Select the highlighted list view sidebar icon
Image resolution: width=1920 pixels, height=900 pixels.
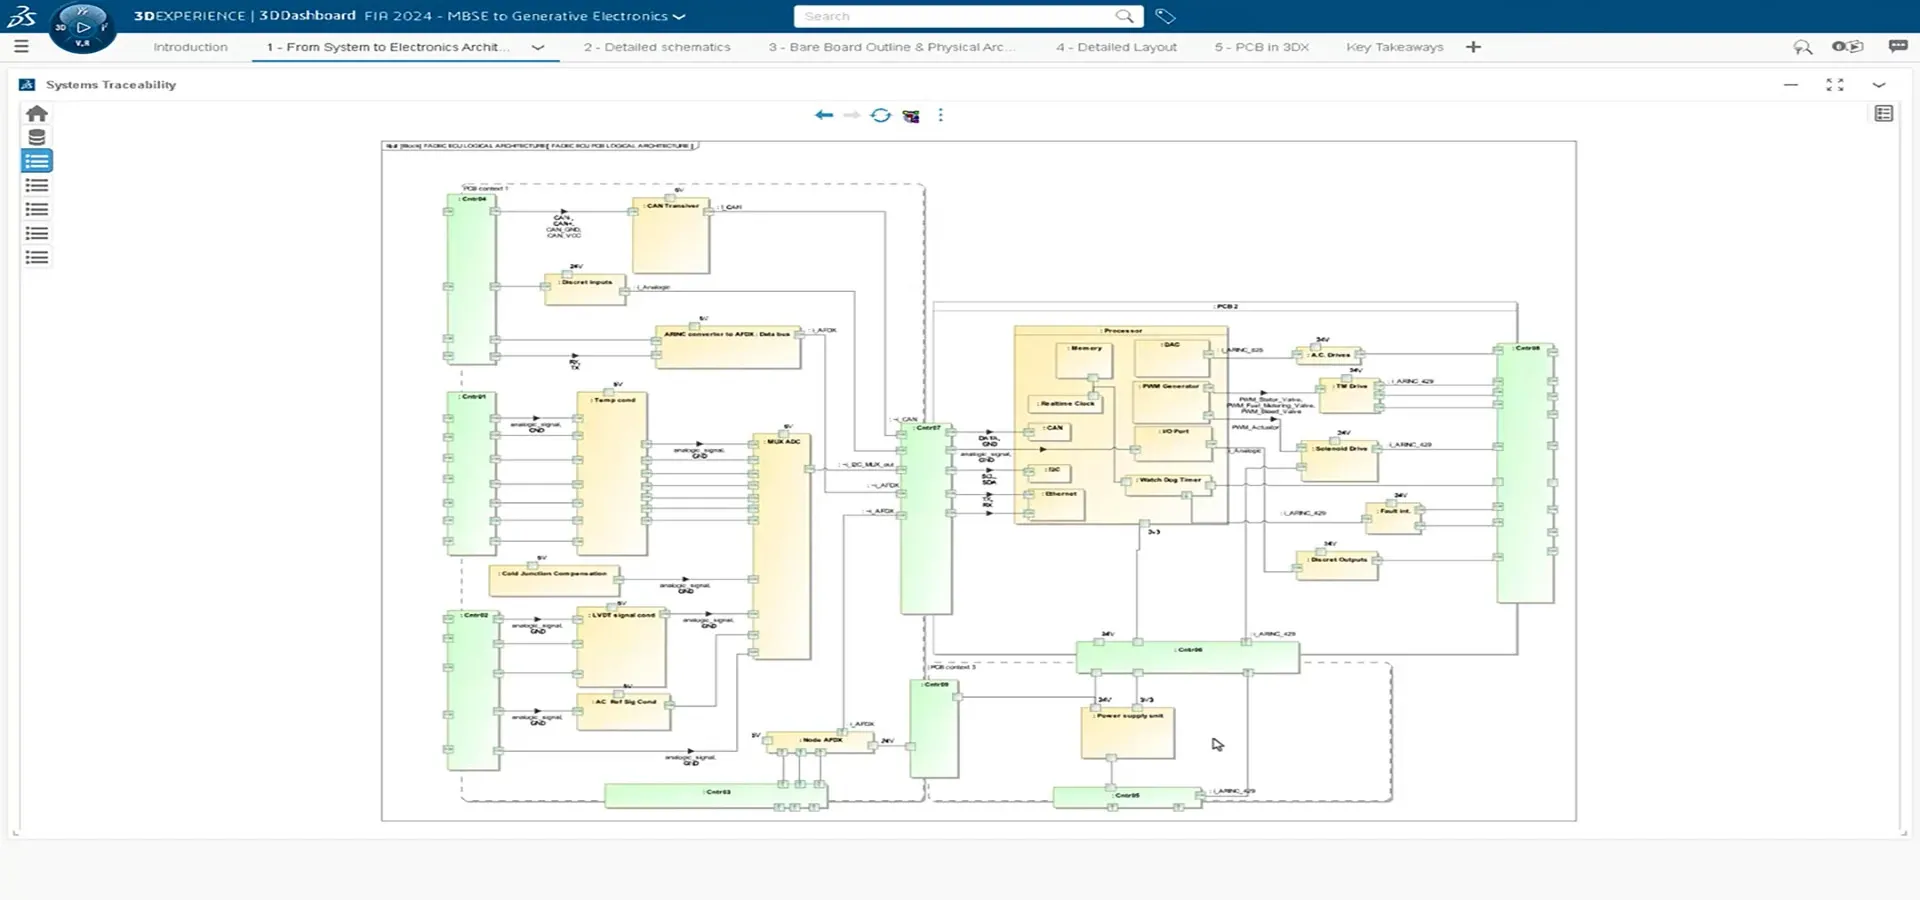(36, 160)
